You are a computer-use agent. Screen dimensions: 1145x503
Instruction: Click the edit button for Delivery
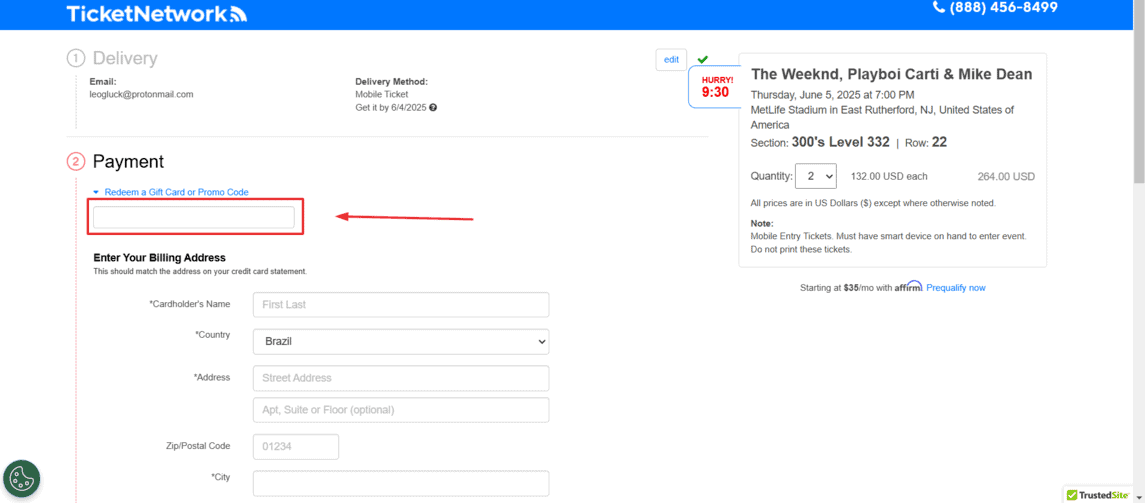[671, 60]
